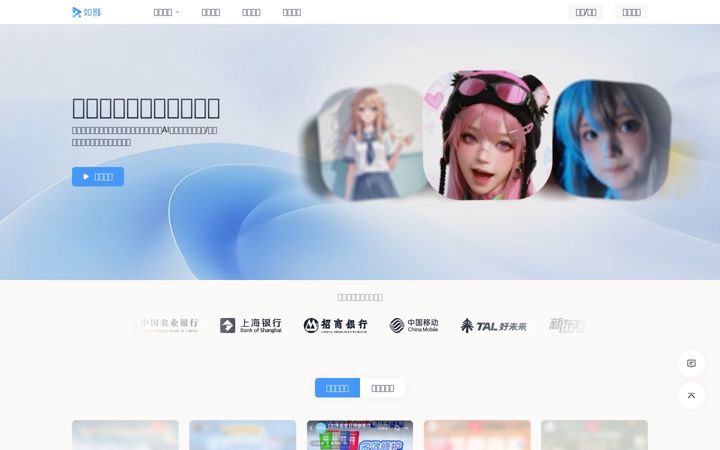
Task: Open the floating chat message icon
Action: click(x=692, y=363)
